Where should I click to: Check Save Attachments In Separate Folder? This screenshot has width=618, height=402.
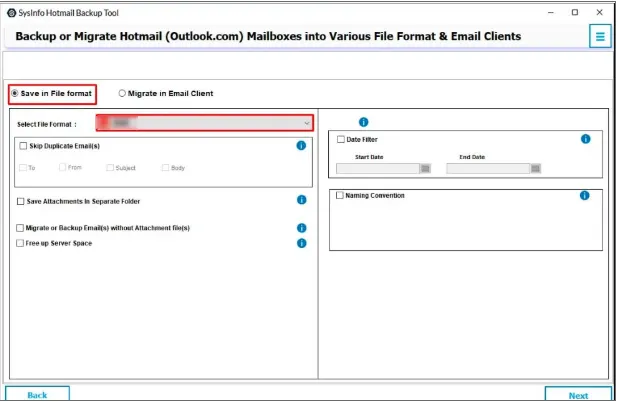(x=21, y=201)
